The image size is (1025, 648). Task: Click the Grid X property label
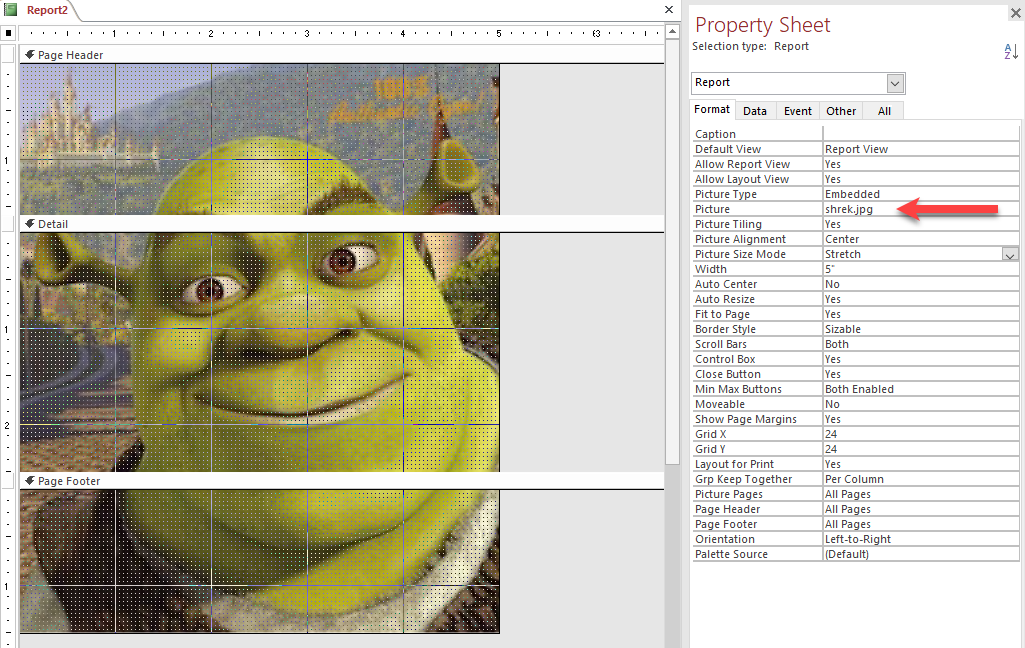click(x=711, y=435)
